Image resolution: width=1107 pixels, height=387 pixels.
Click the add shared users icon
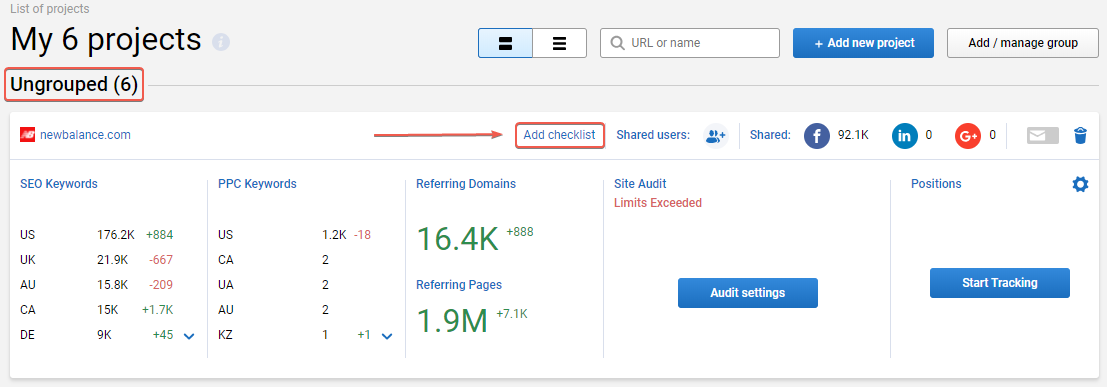(x=716, y=136)
